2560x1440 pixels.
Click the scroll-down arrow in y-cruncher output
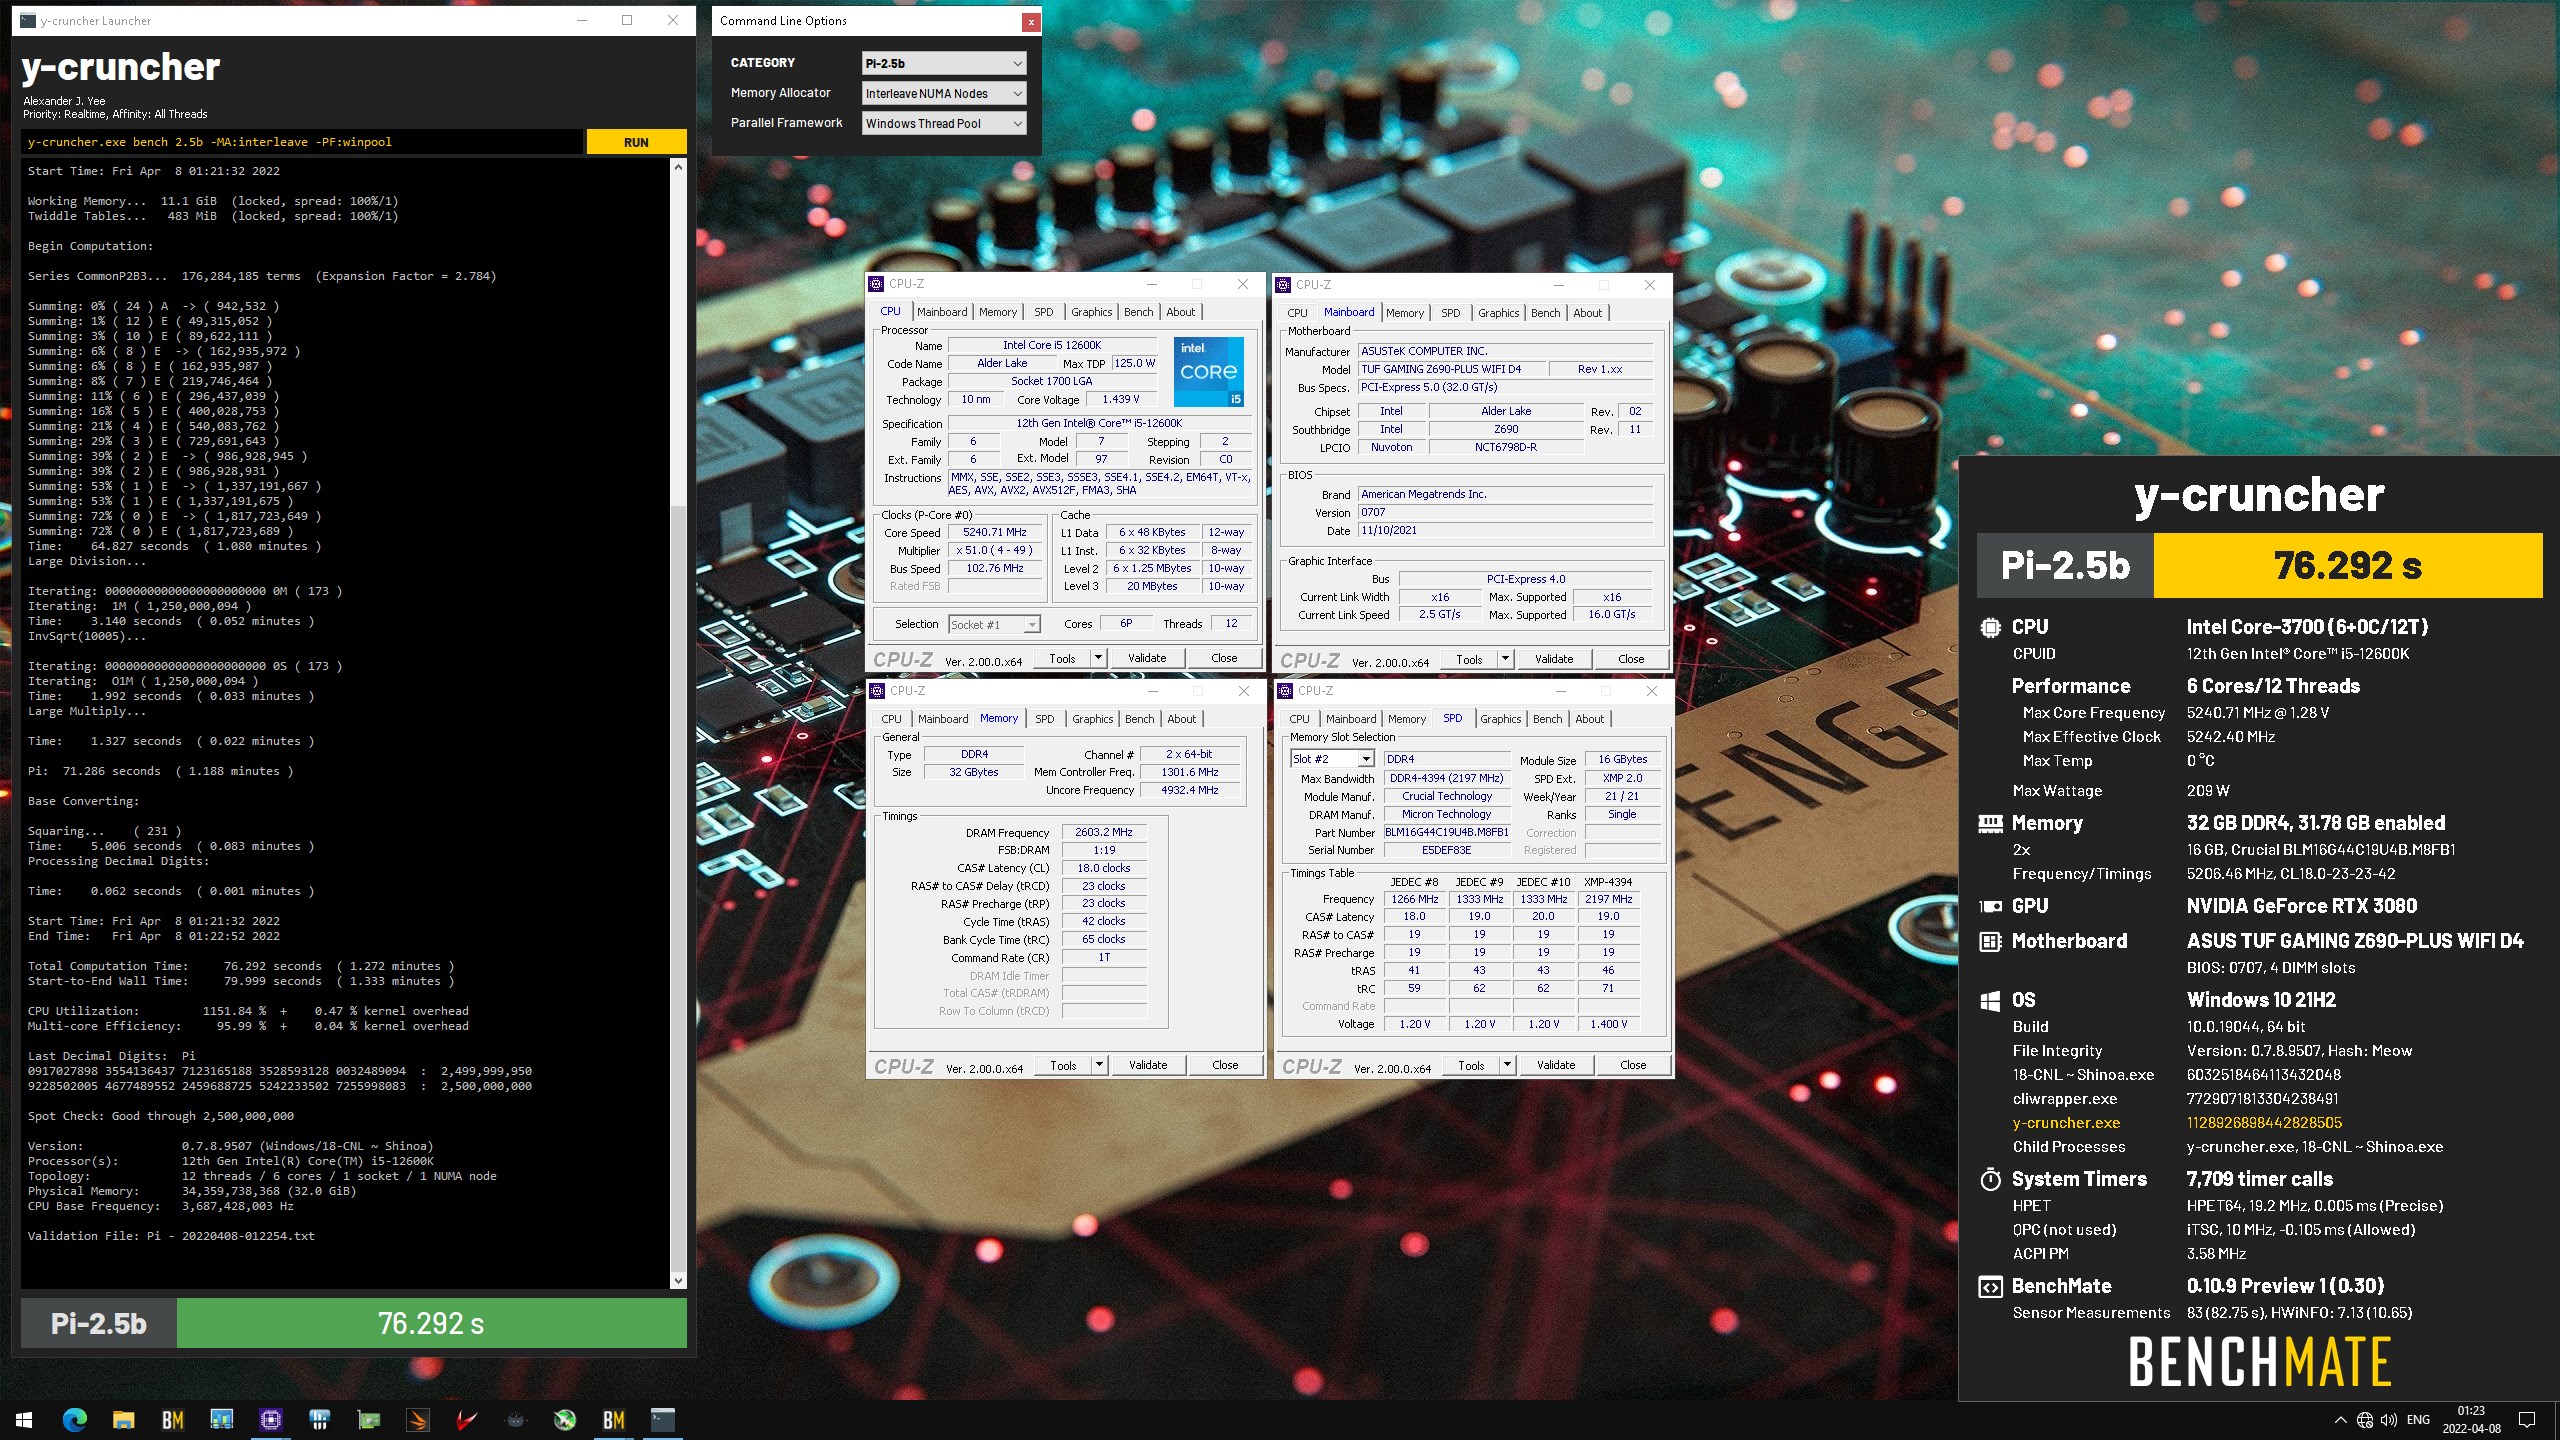(678, 1280)
